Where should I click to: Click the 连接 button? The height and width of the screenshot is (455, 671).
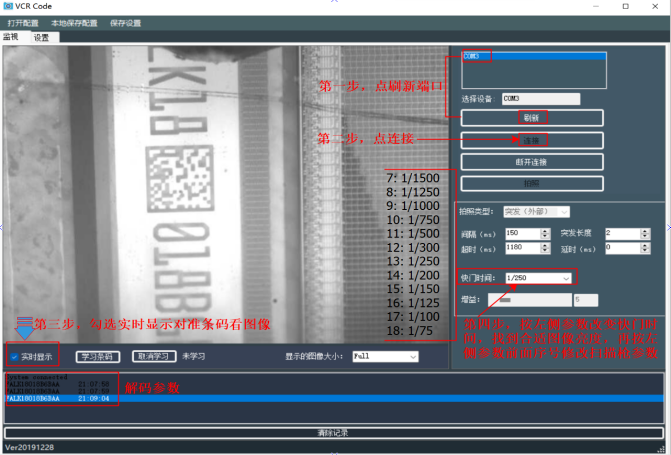[x=532, y=140]
